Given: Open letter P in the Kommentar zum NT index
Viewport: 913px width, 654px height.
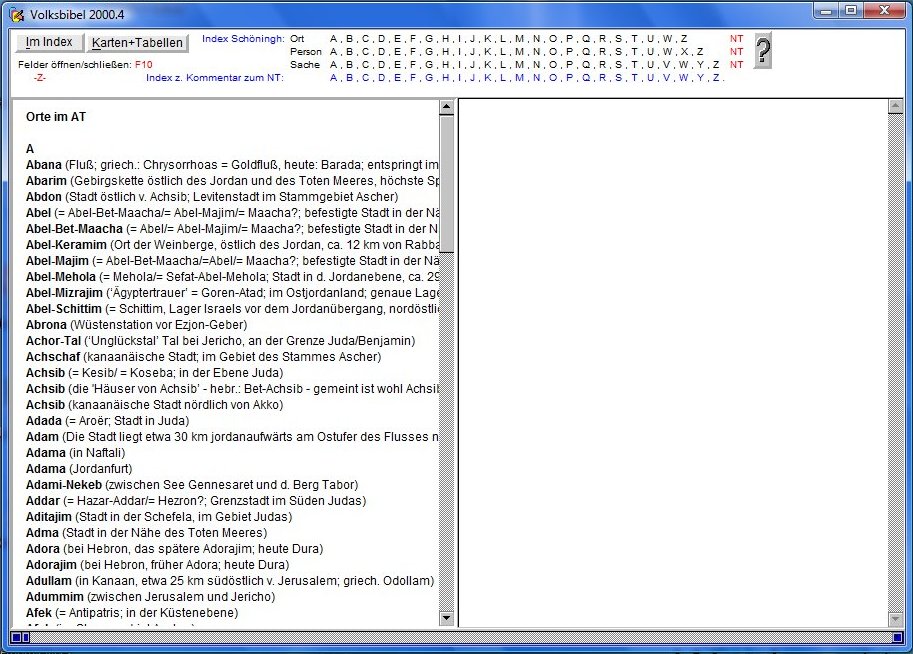Looking at the screenshot, I should click(569, 77).
